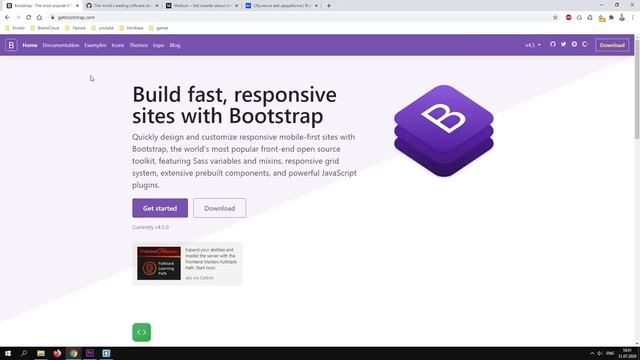Click the taskbar clock and date
This screenshot has height=360, width=640.
627,353
